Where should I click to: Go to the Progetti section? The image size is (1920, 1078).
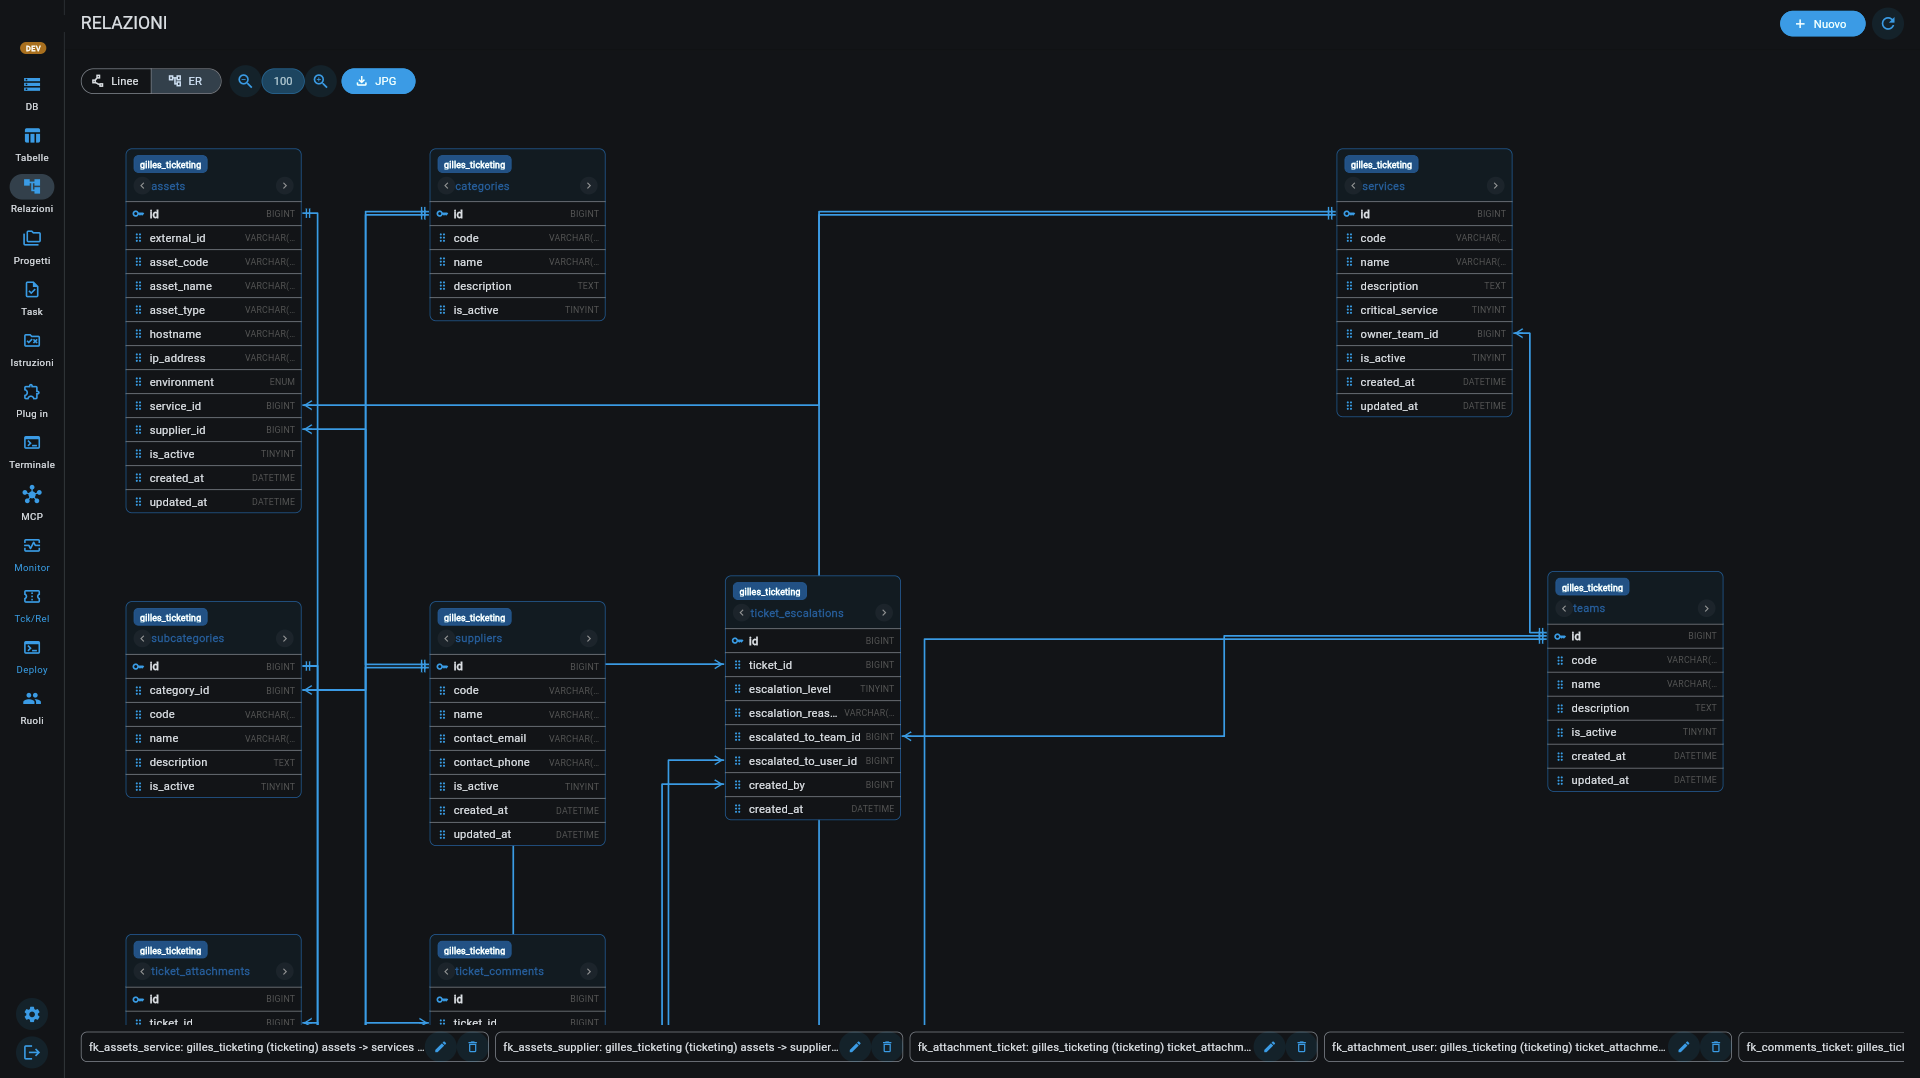[x=32, y=247]
